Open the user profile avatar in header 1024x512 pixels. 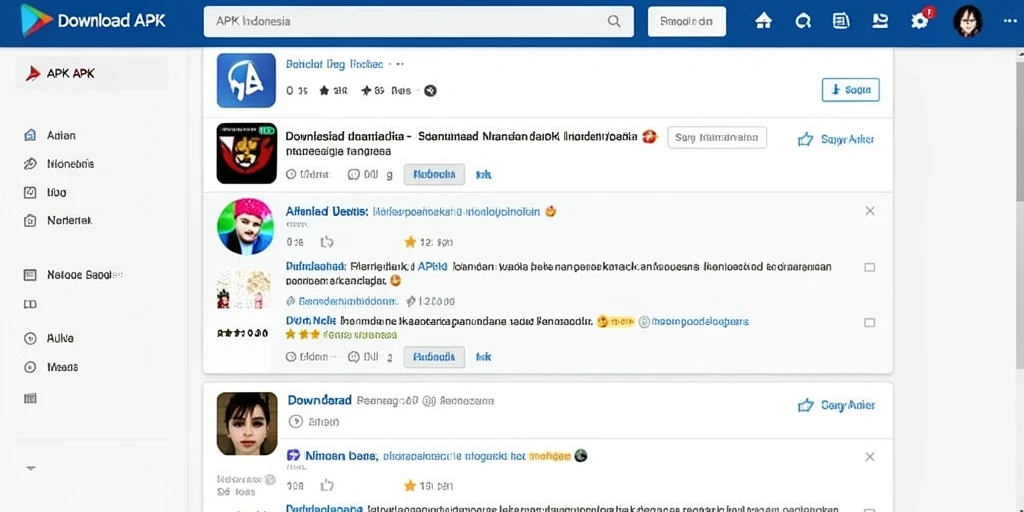[x=968, y=21]
